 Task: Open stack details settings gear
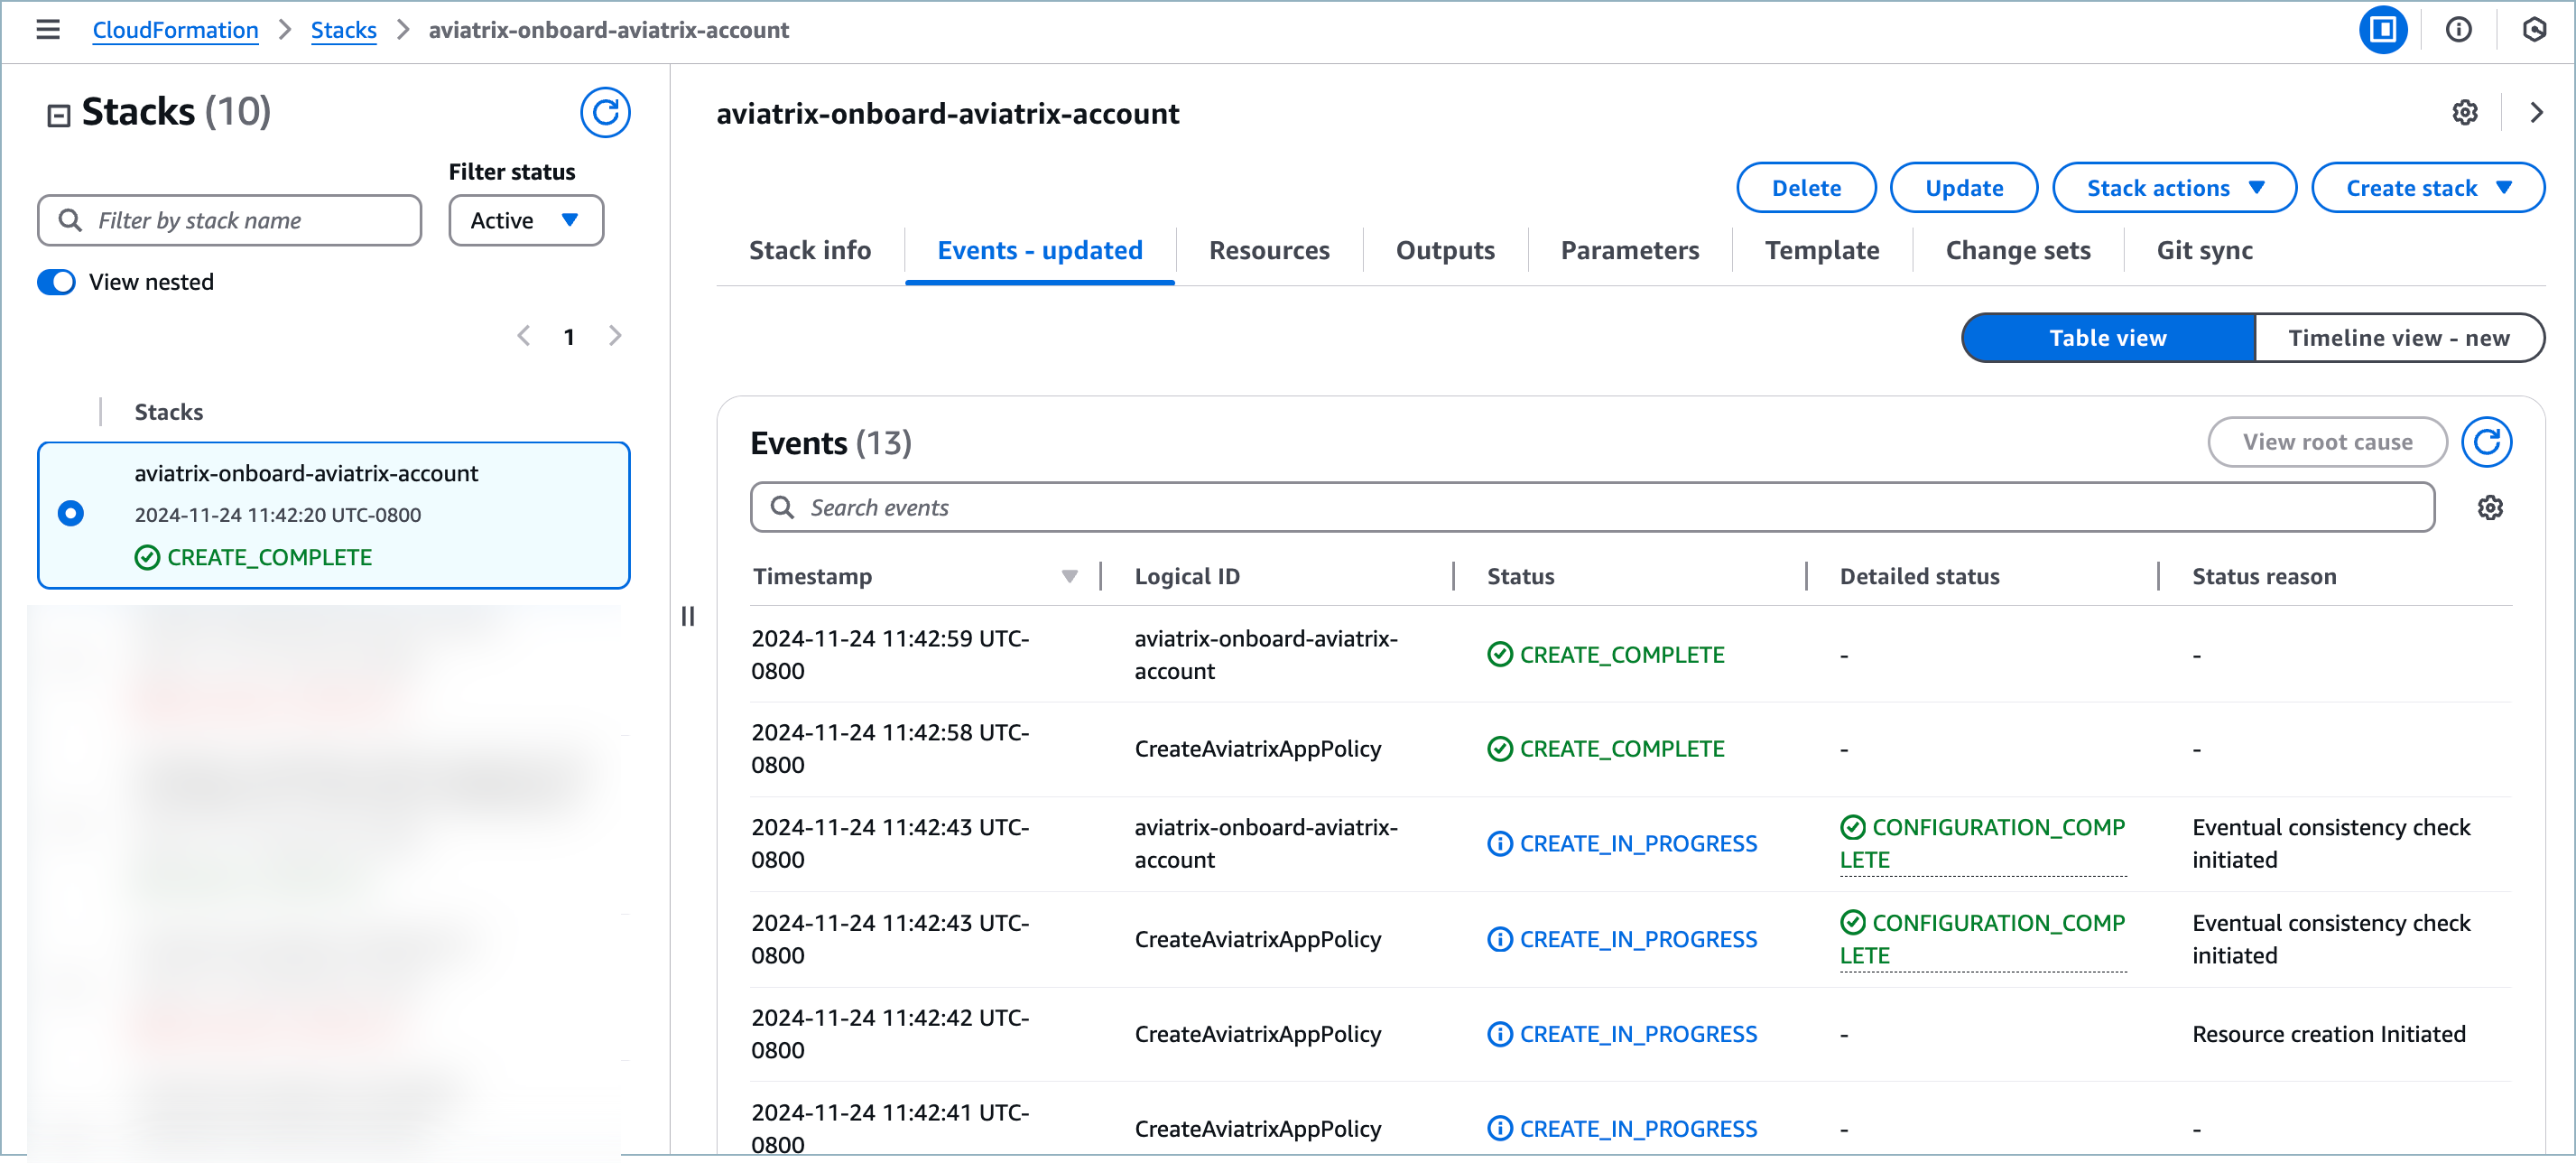coord(2464,113)
